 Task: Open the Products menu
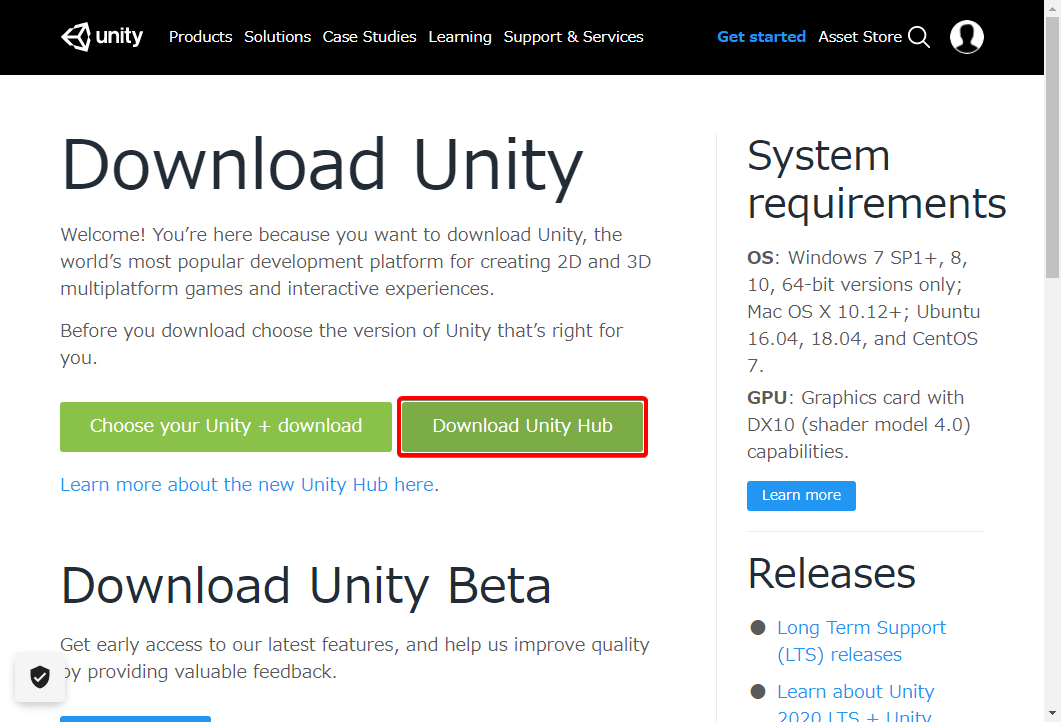point(200,36)
